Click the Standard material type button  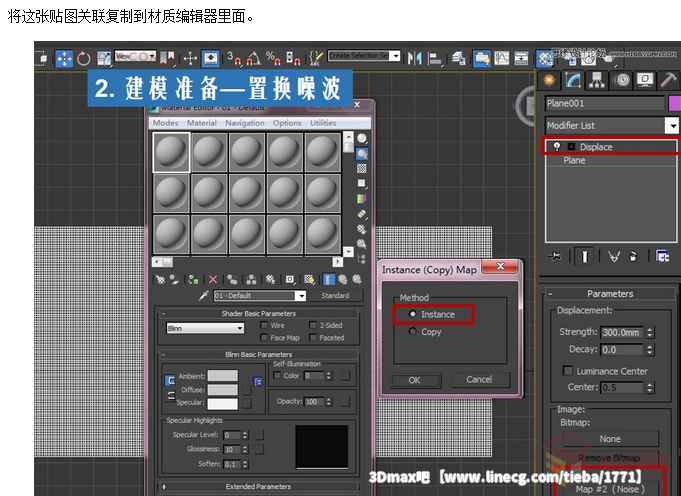coord(335,295)
